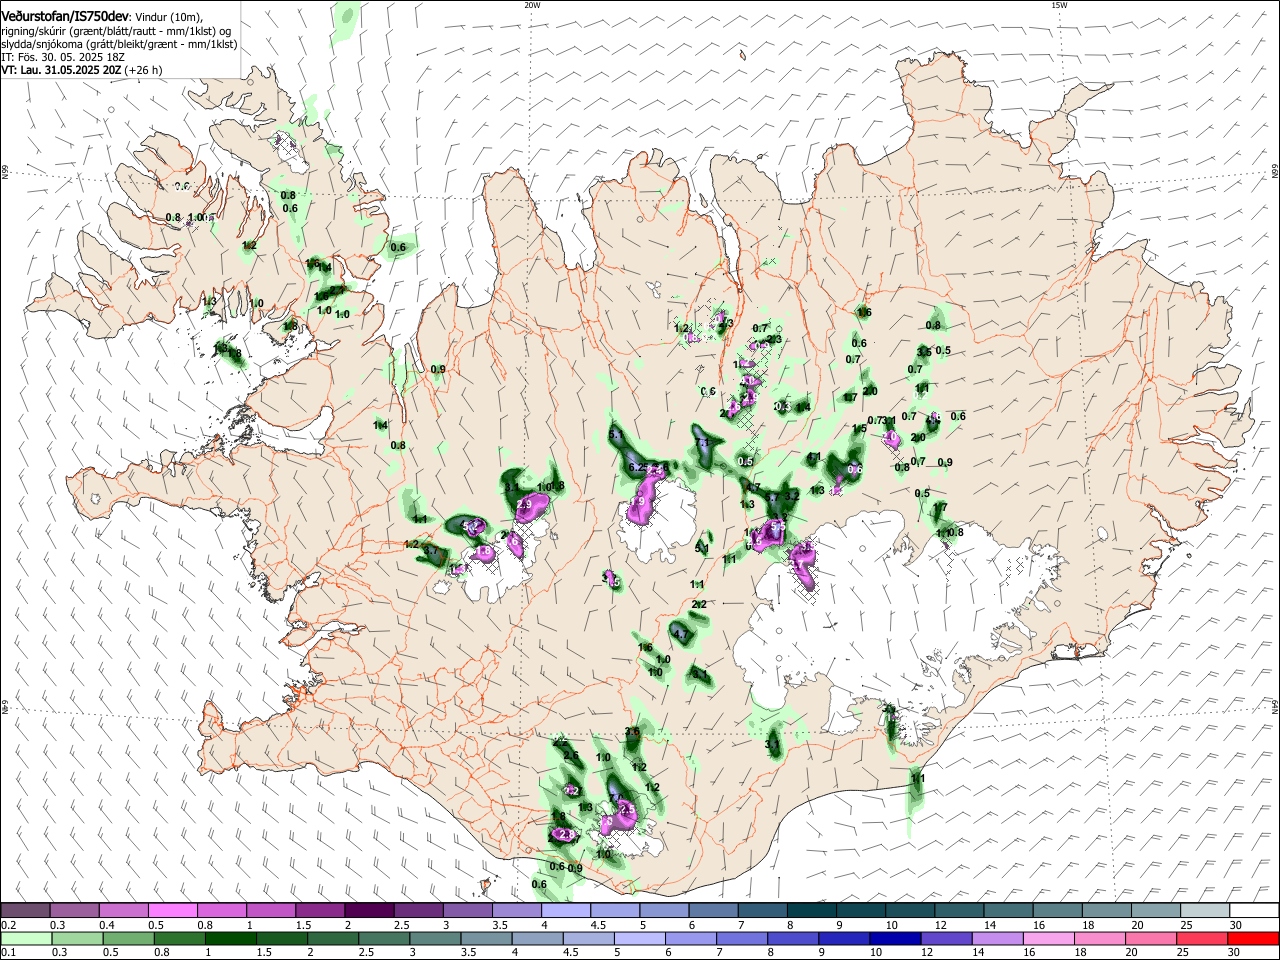
Task: Select the violet 12 swatch, lower legend
Action: pyautogui.click(x=946, y=938)
